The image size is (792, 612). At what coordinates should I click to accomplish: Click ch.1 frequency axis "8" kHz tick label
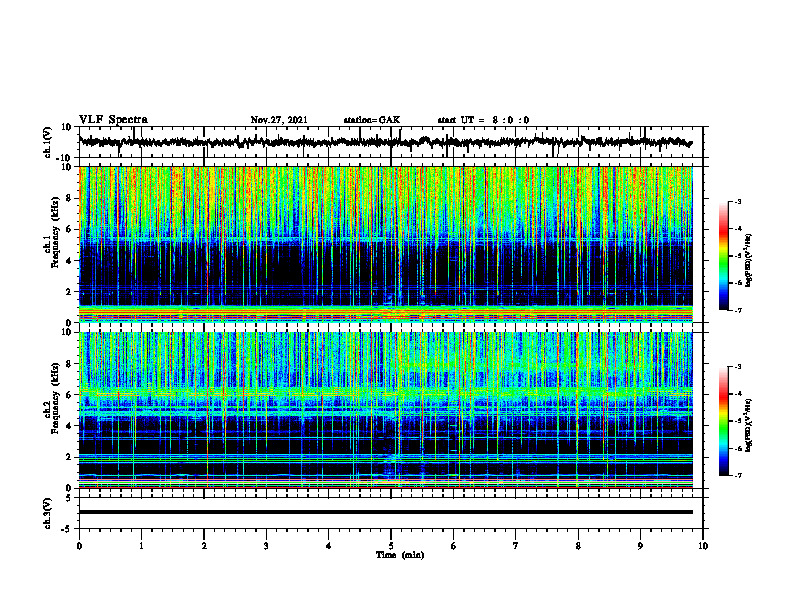[x=69, y=198]
